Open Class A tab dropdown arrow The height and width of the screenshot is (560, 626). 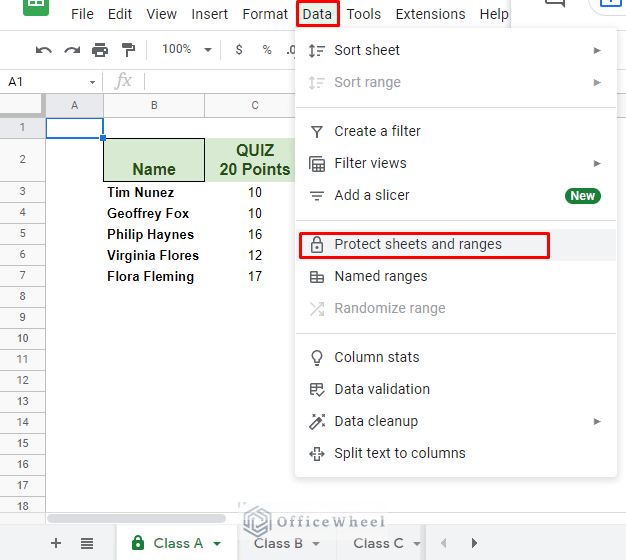pyautogui.click(x=217, y=544)
